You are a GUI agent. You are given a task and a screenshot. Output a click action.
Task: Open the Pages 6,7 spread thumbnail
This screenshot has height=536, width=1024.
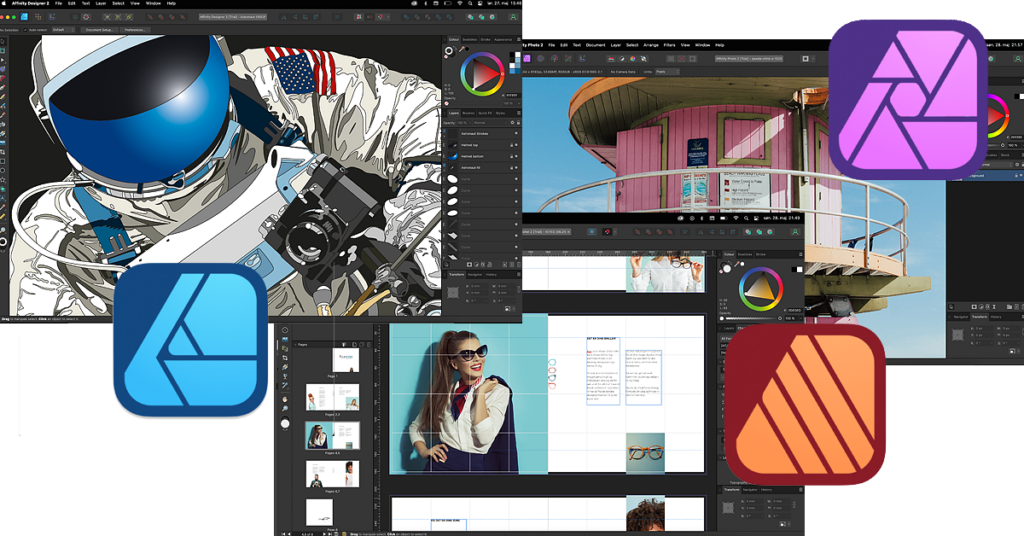(x=332, y=475)
